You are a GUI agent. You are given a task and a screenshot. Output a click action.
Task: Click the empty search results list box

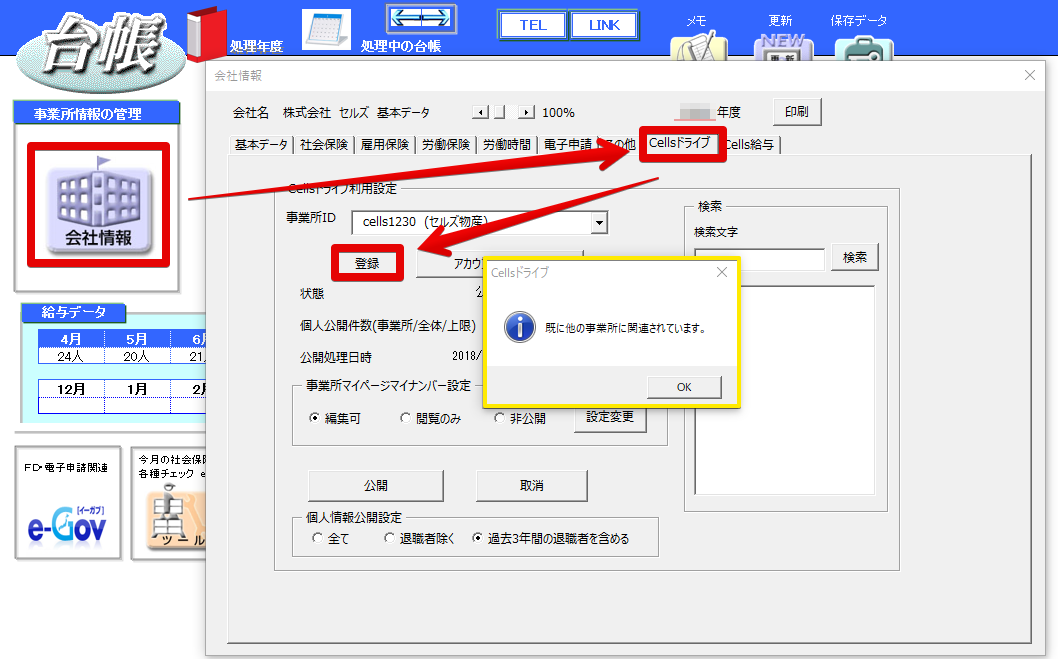point(785,390)
